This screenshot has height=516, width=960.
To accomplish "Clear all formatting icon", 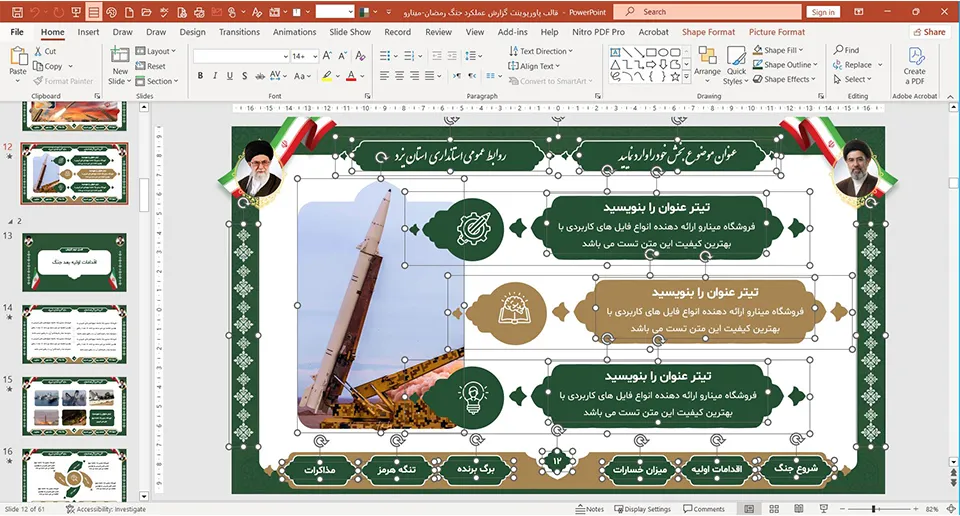I will click(x=361, y=56).
